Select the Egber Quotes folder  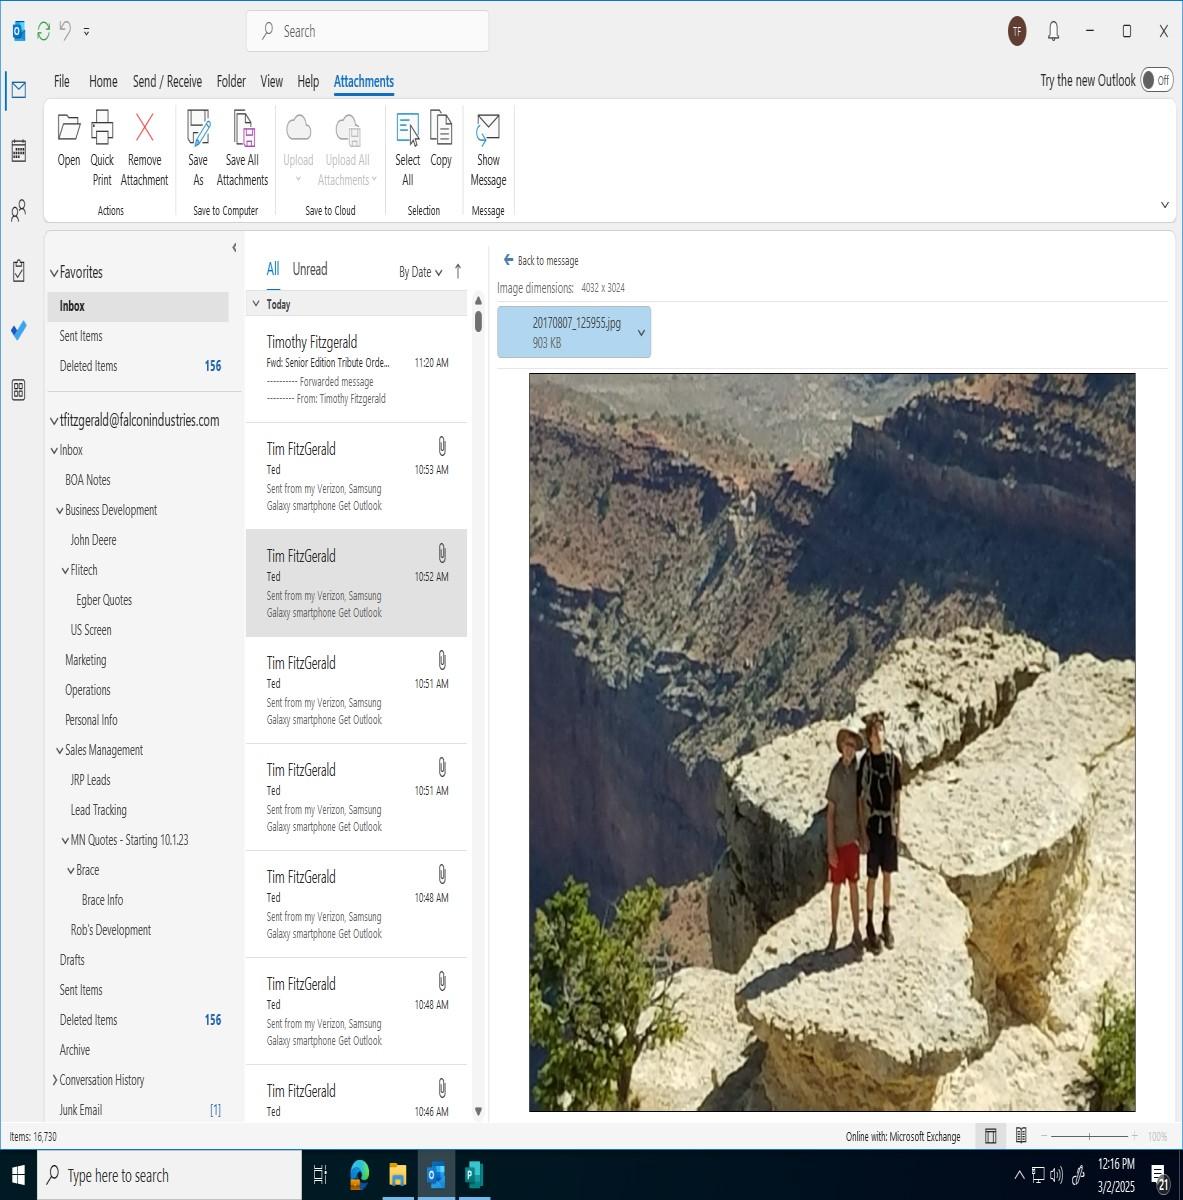coord(104,600)
